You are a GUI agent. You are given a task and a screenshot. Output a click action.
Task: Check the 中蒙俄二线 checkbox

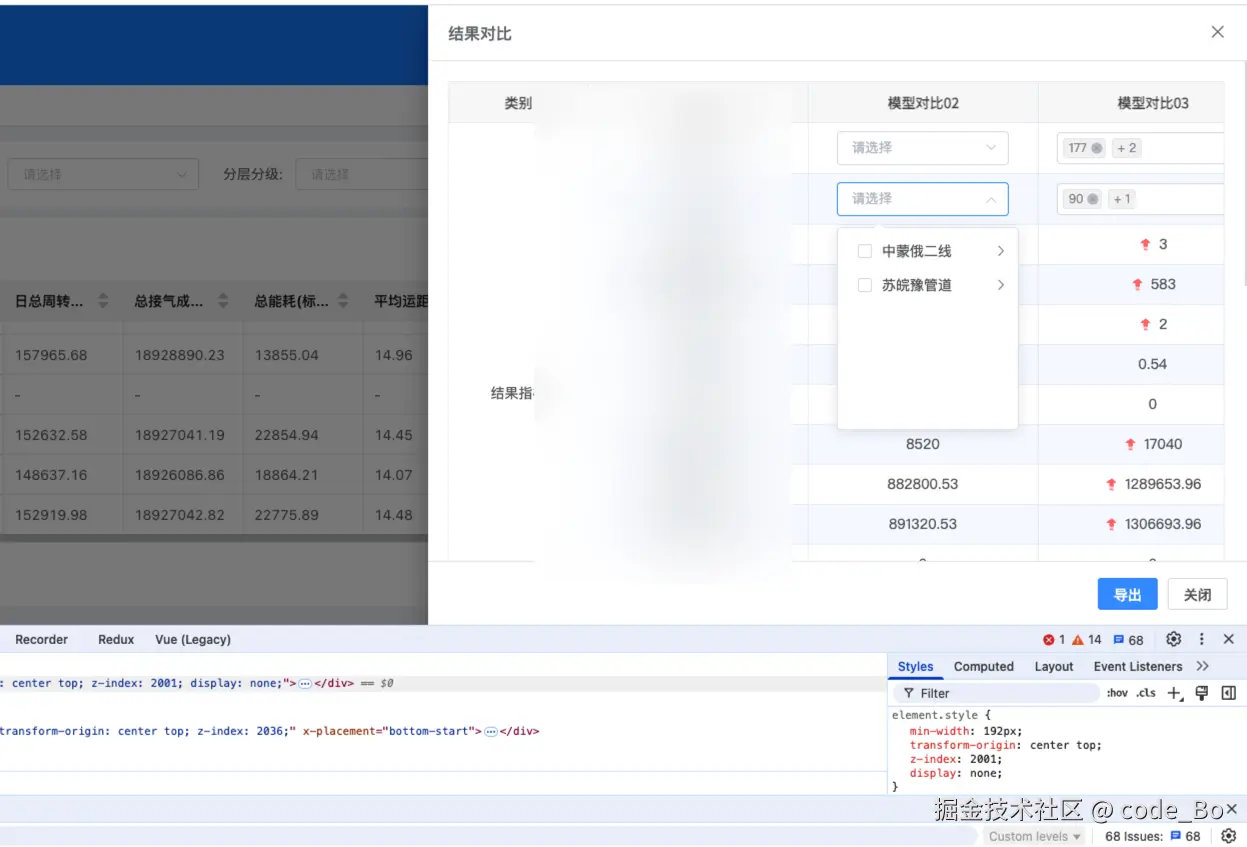click(865, 251)
